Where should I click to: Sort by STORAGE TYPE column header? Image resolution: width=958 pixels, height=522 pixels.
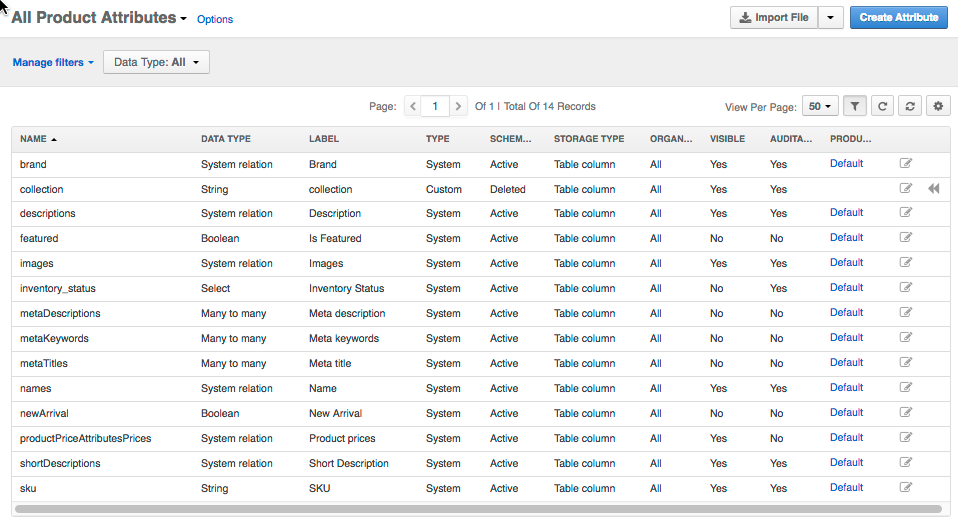589,139
